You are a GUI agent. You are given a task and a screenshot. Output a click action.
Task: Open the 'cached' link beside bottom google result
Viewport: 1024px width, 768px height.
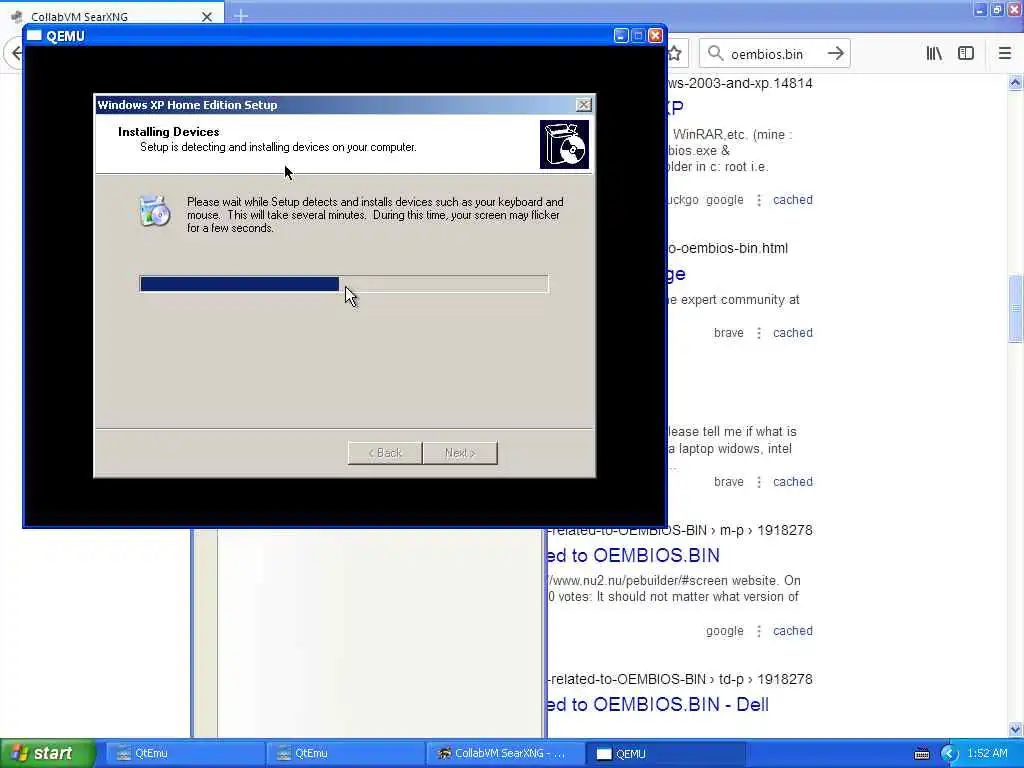point(793,631)
